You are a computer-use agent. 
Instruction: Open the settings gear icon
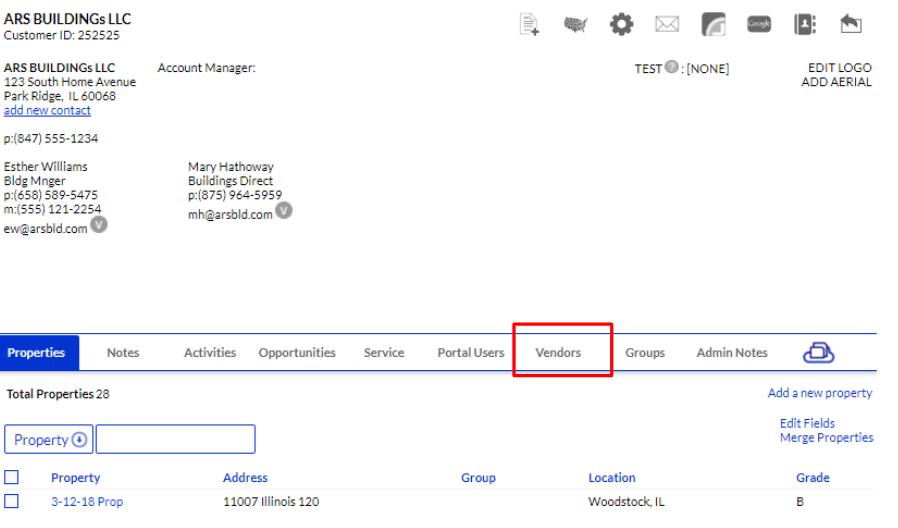621,24
